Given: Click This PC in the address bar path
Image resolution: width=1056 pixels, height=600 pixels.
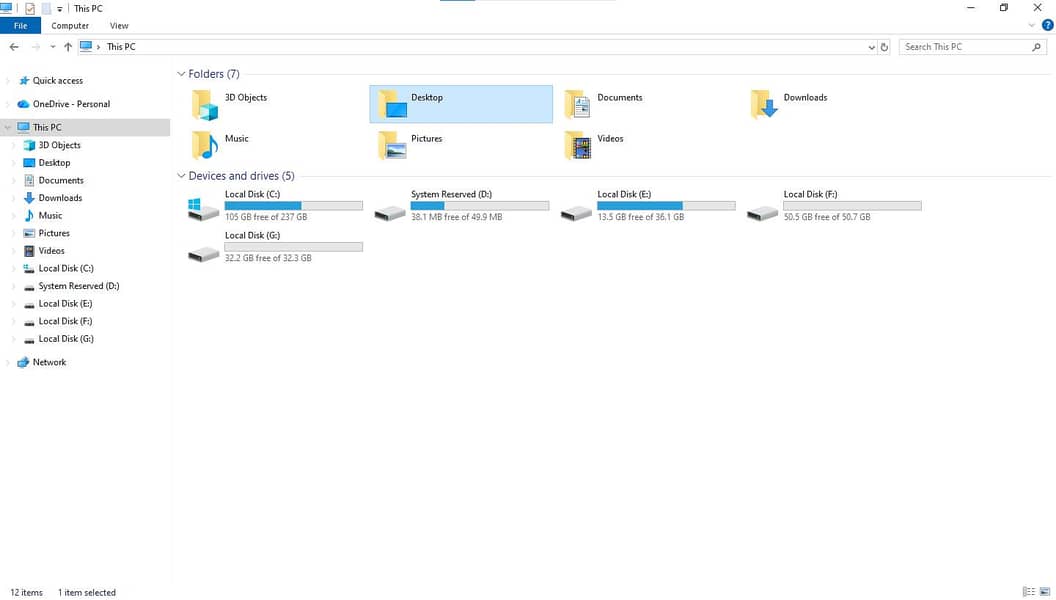Looking at the screenshot, I should [x=121, y=47].
